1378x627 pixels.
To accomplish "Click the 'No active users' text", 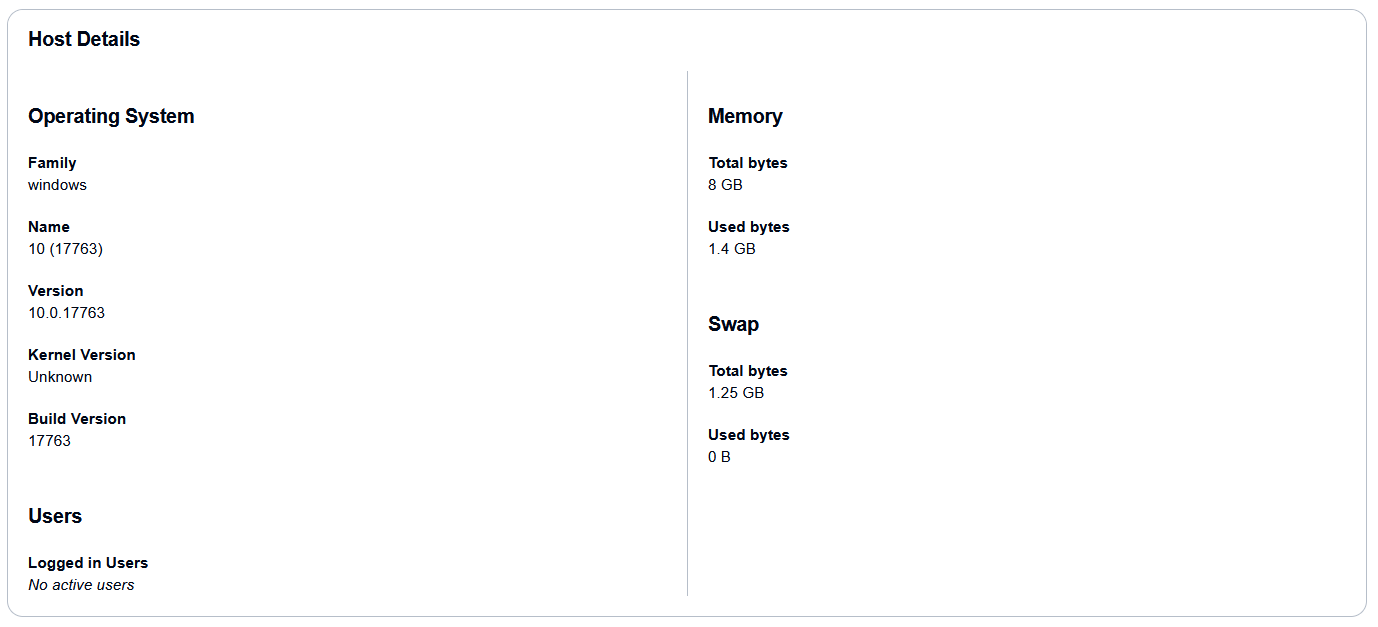I will 81,585.
